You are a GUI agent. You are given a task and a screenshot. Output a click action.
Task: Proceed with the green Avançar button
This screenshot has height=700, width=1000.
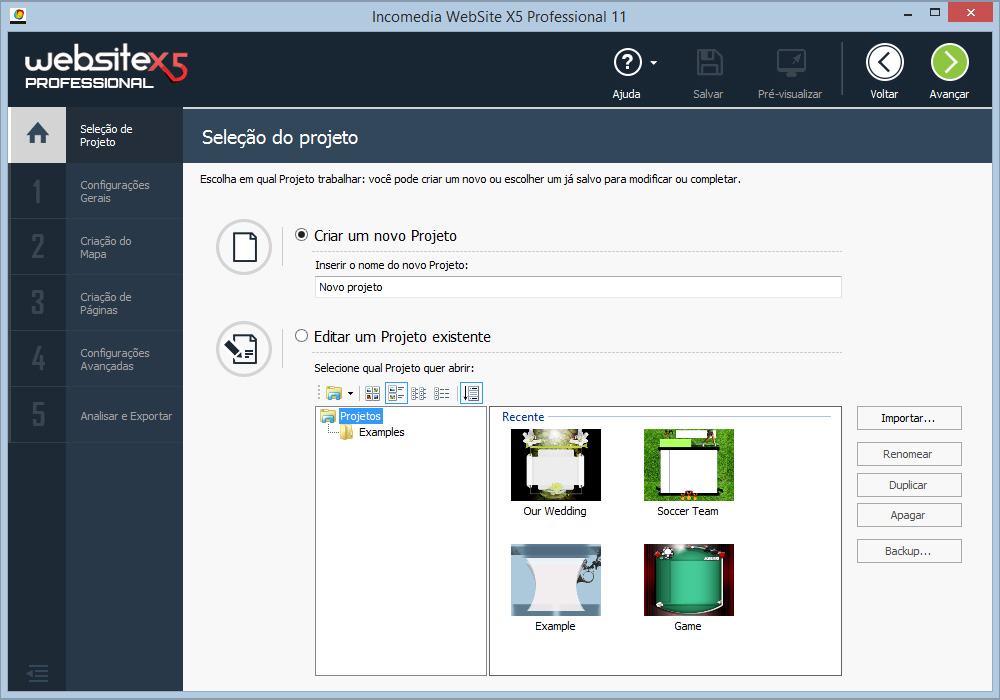(950, 62)
